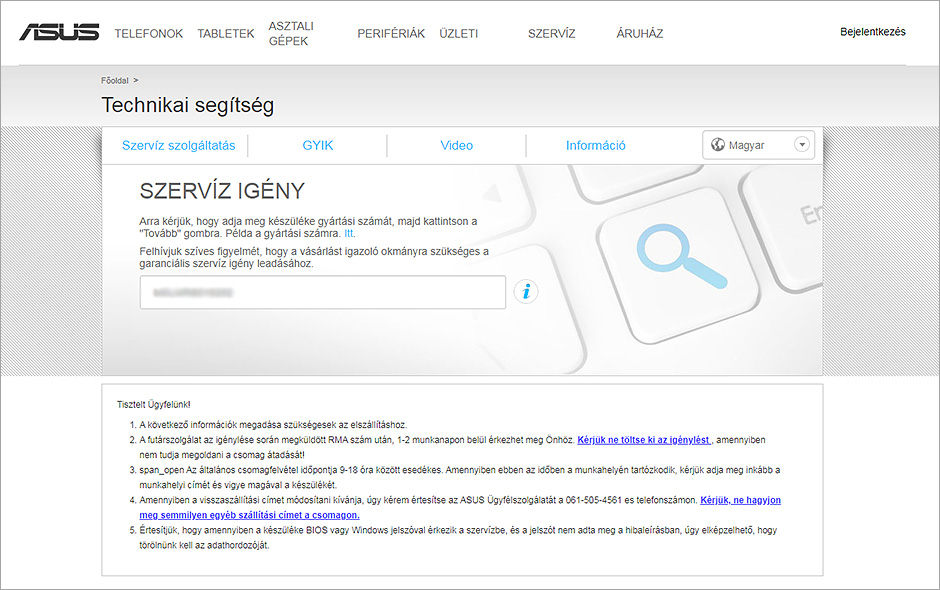
Task: Switch to the GYIK tab
Action: pos(318,145)
